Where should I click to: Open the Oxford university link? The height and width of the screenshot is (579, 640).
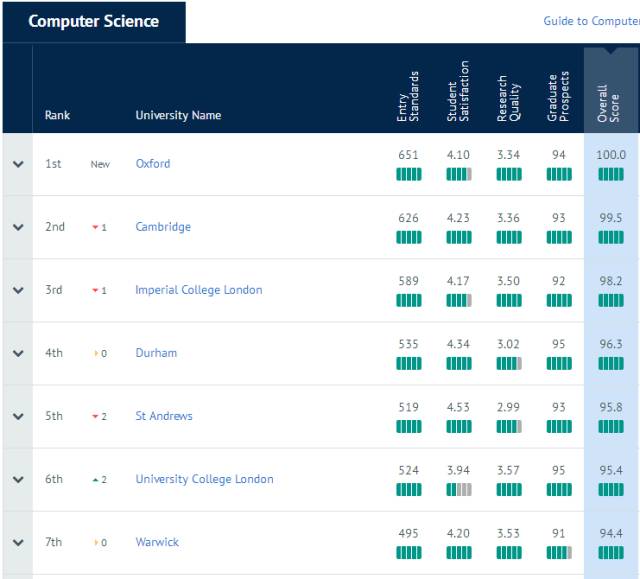153,164
